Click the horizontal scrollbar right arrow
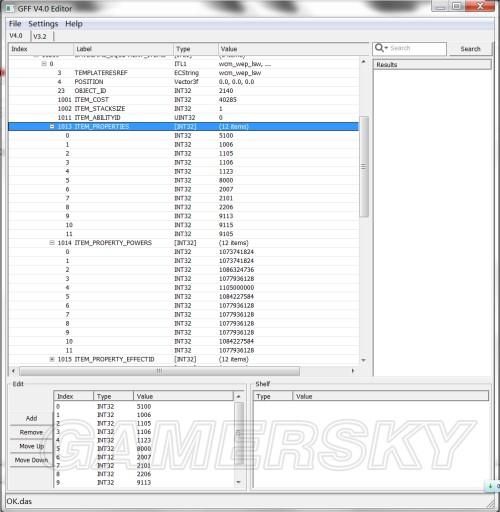The image size is (500, 512). pyautogui.click(x=353, y=371)
